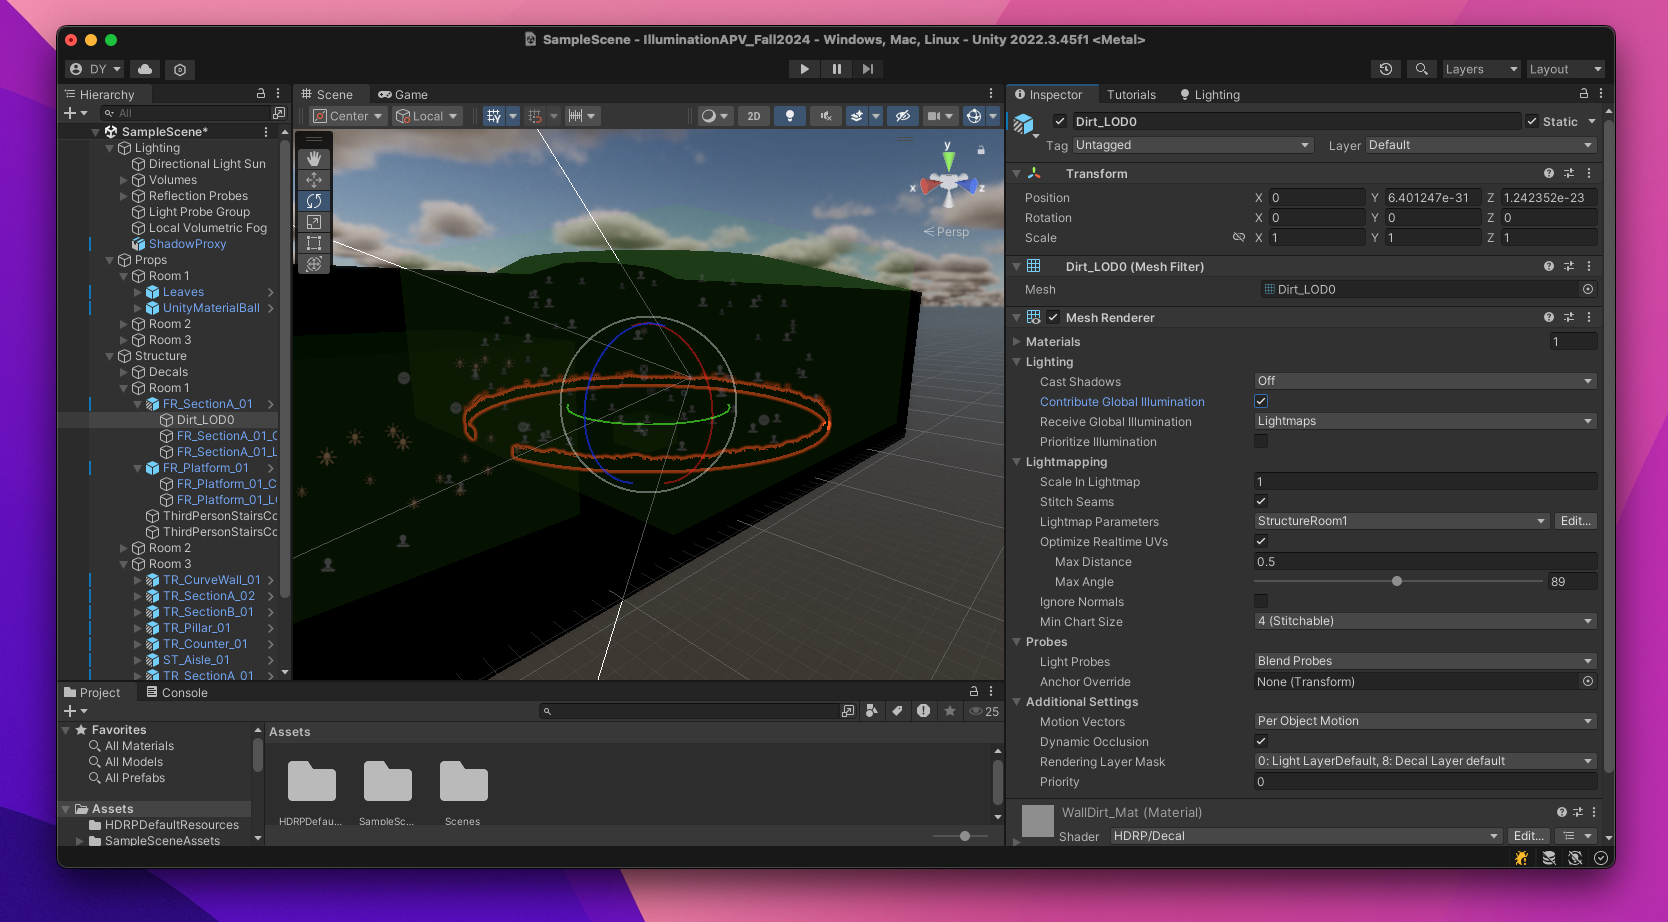Viewport: 1668px width, 922px height.
Task: Step one frame forward
Action: pyautogui.click(x=868, y=69)
